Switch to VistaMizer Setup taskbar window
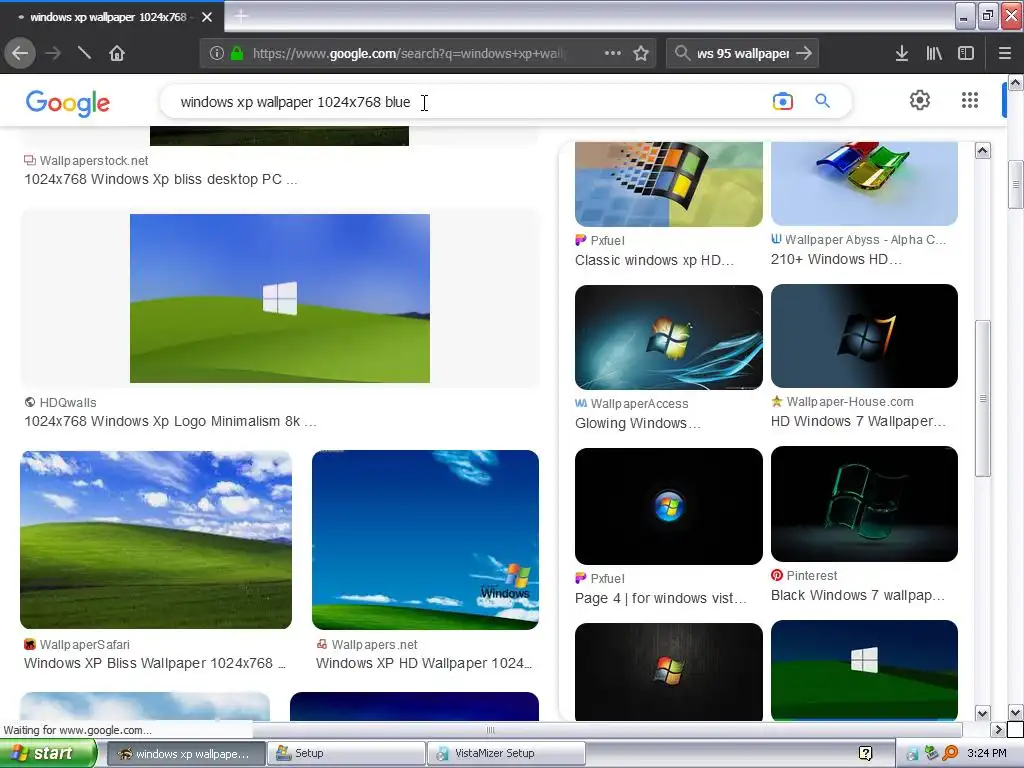The height and width of the screenshot is (768, 1024). 506,754
